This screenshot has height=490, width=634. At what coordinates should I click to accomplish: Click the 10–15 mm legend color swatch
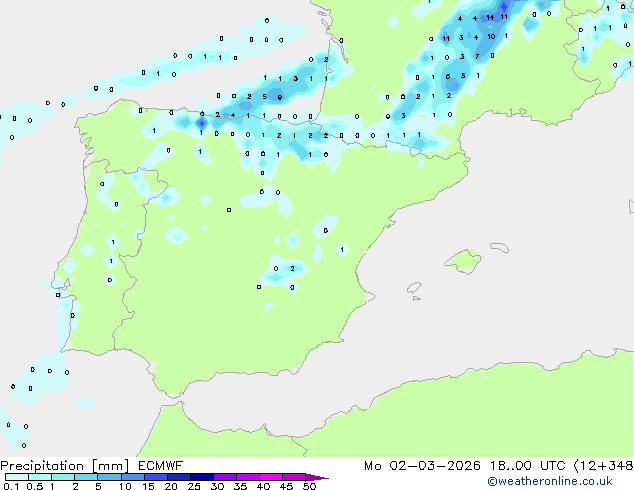point(132,477)
